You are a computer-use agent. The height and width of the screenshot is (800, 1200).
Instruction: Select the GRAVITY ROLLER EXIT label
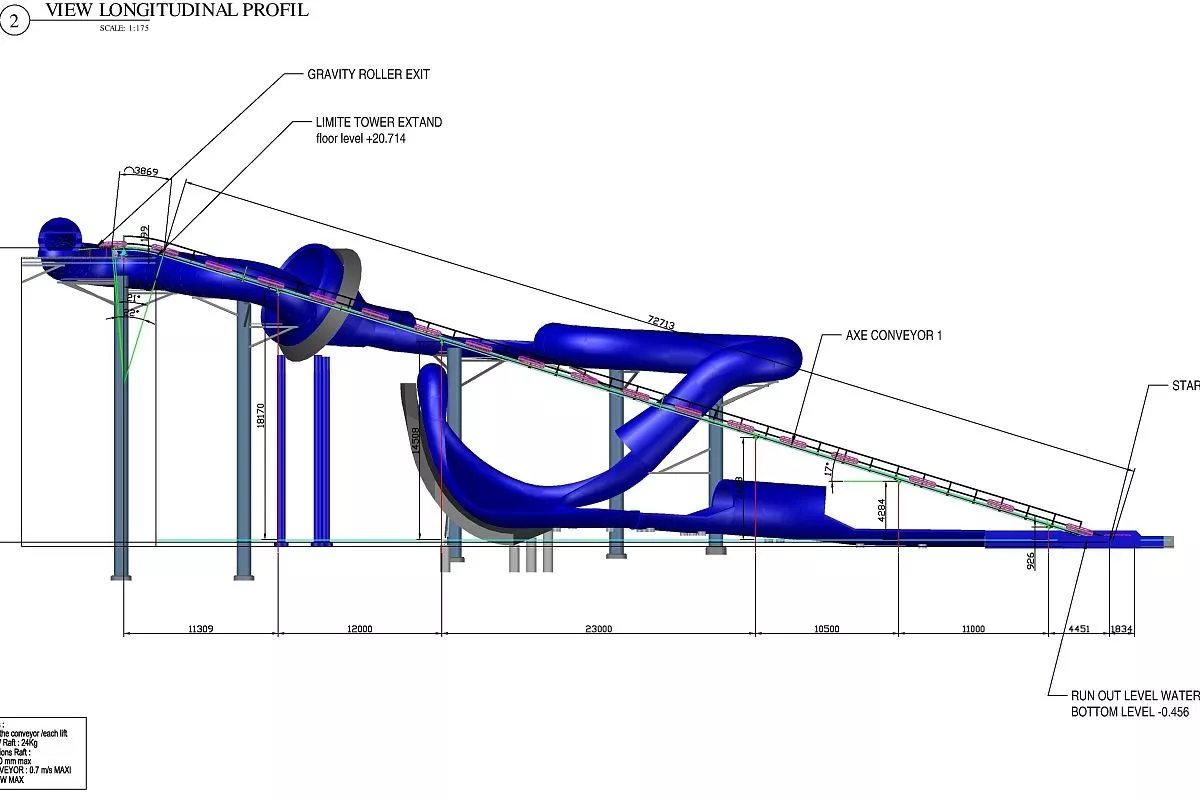[x=368, y=75]
